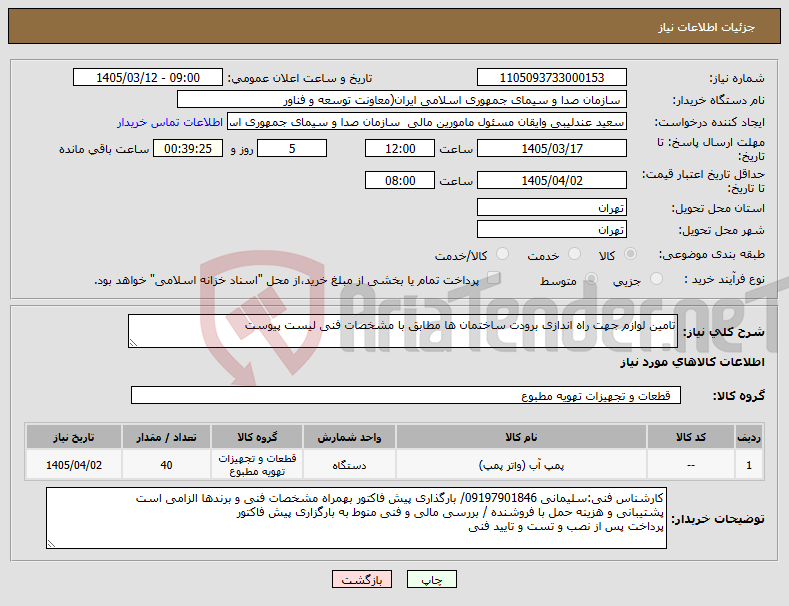Click the کد کالا column header

[690, 437]
